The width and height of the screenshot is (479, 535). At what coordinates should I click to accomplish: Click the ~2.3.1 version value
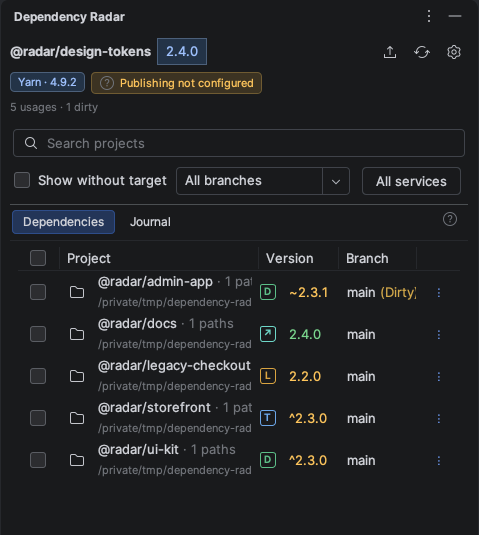click(308, 292)
